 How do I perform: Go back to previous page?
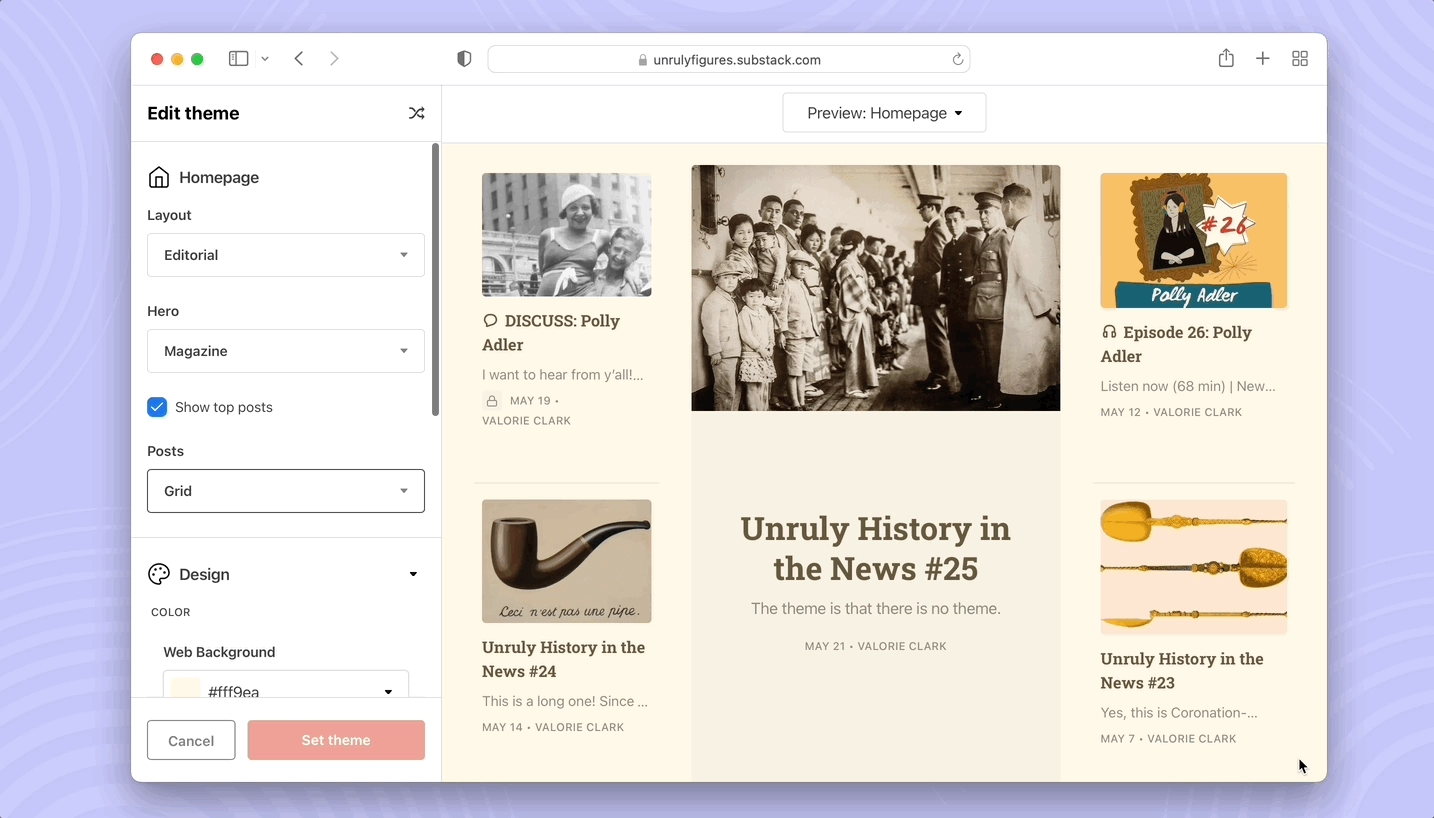click(299, 59)
